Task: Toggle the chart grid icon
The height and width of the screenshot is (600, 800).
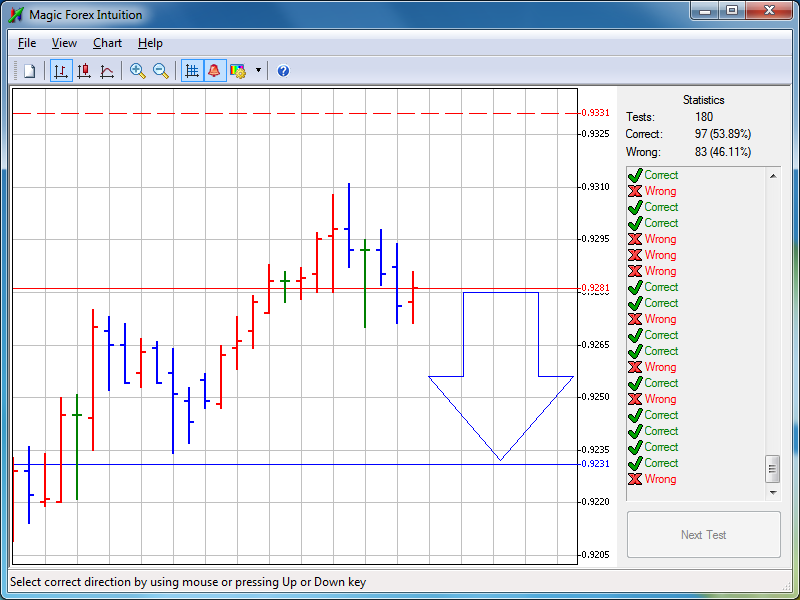Action: (192, 71)
